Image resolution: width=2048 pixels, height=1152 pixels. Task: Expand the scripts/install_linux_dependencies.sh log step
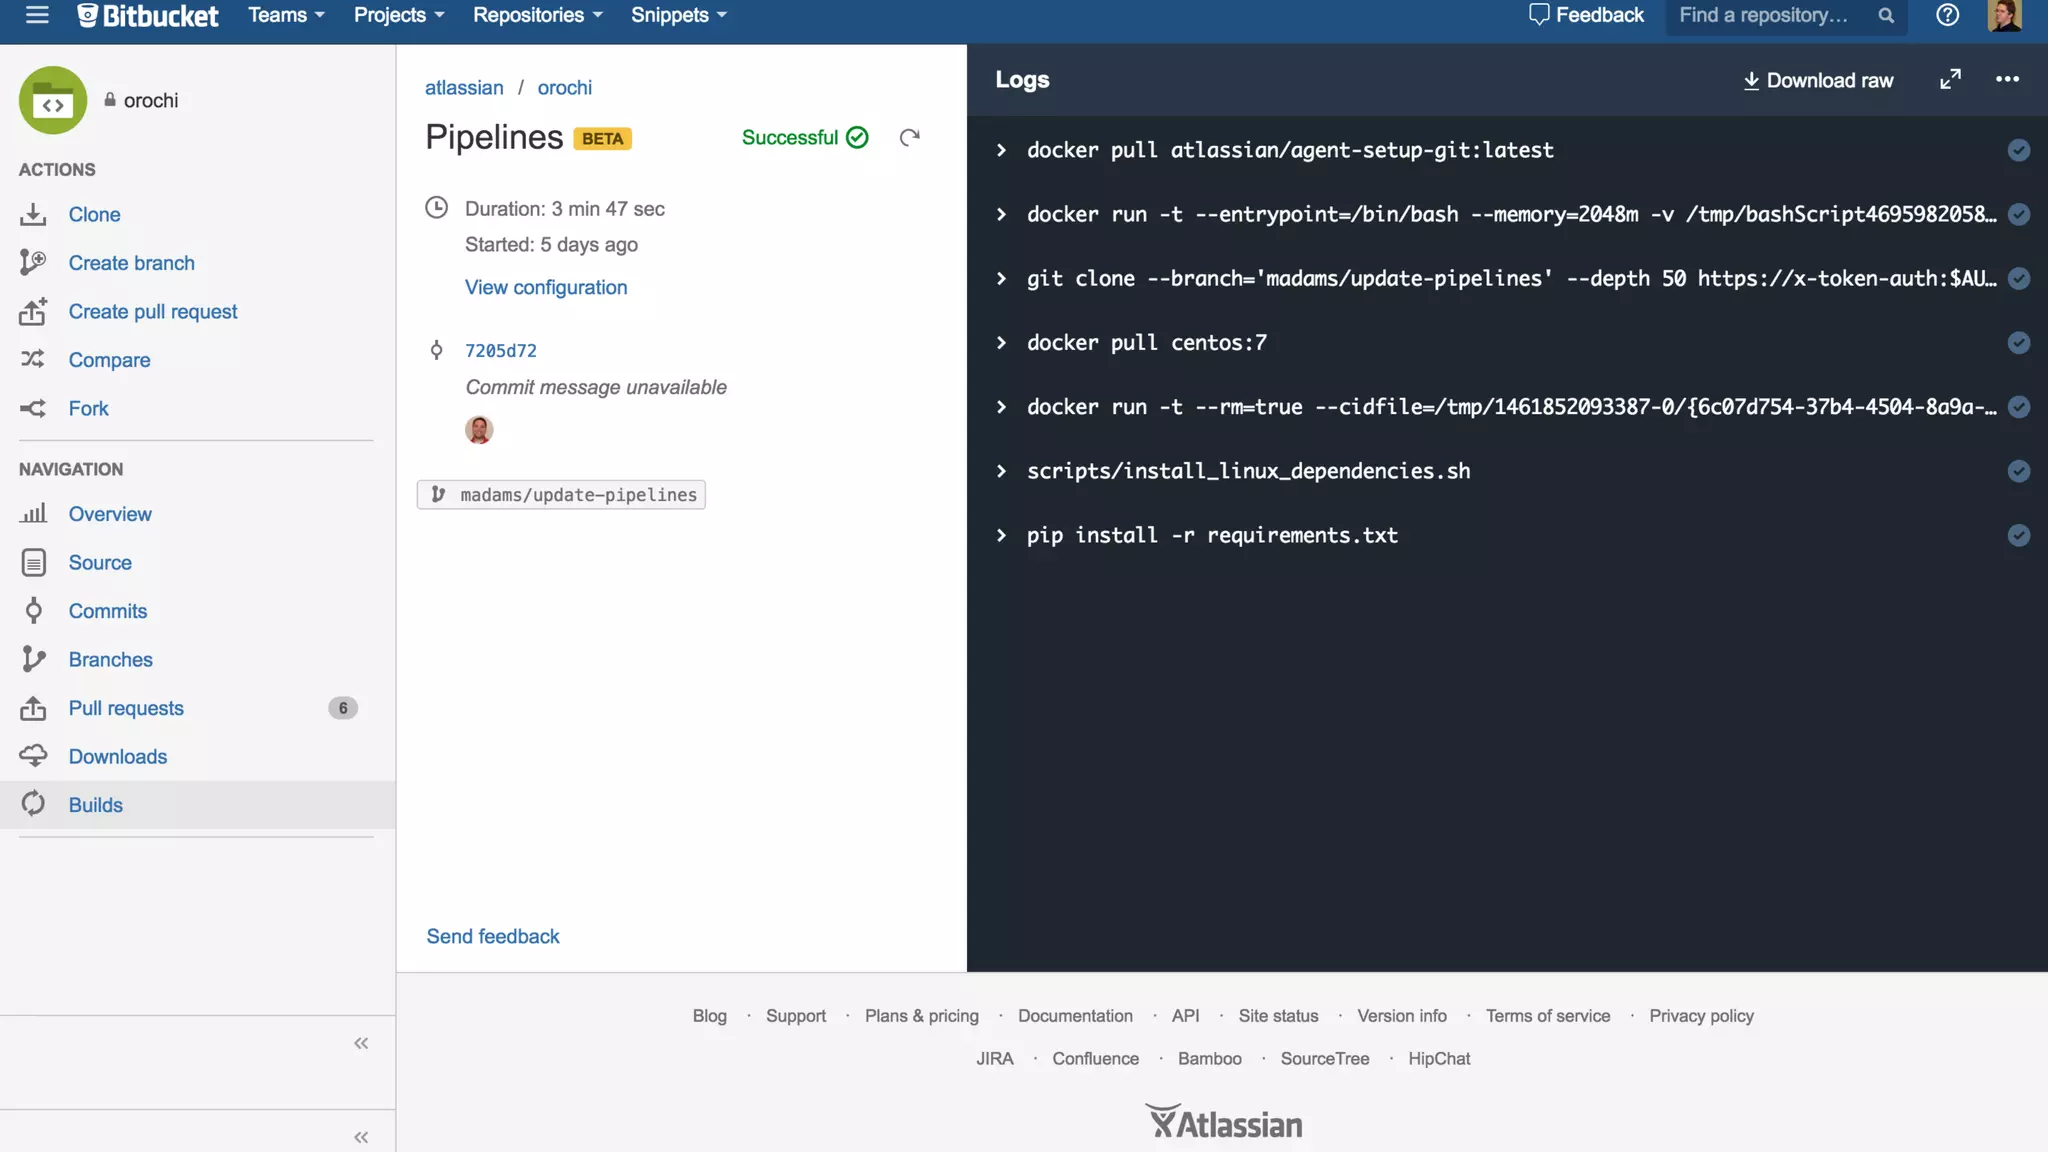coord(1001,471)
